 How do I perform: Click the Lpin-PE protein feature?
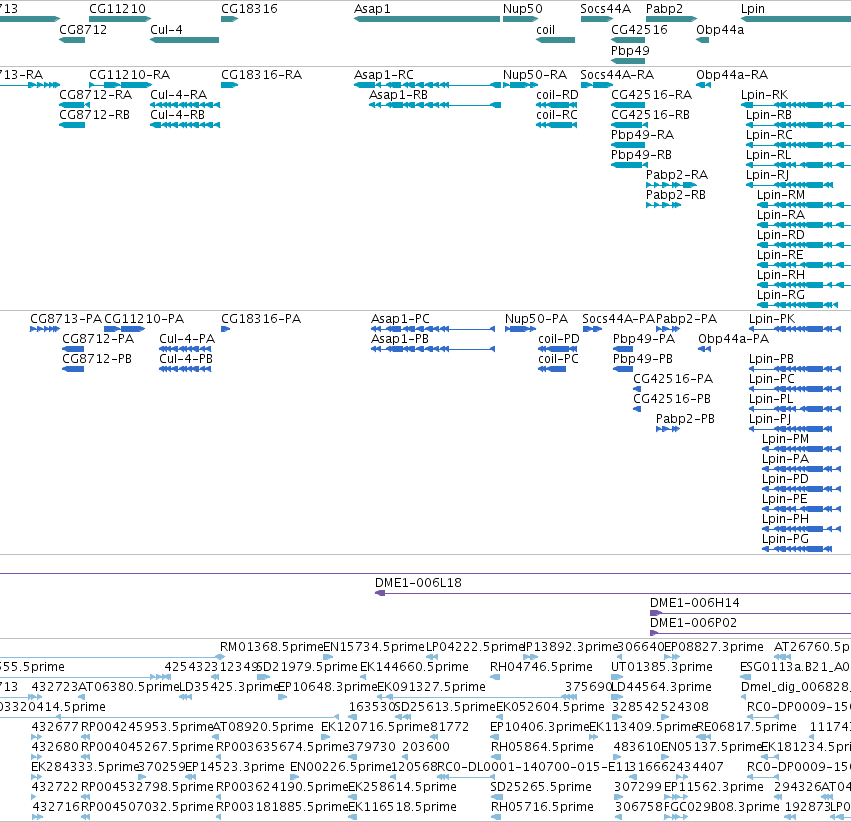coord(802,509)
